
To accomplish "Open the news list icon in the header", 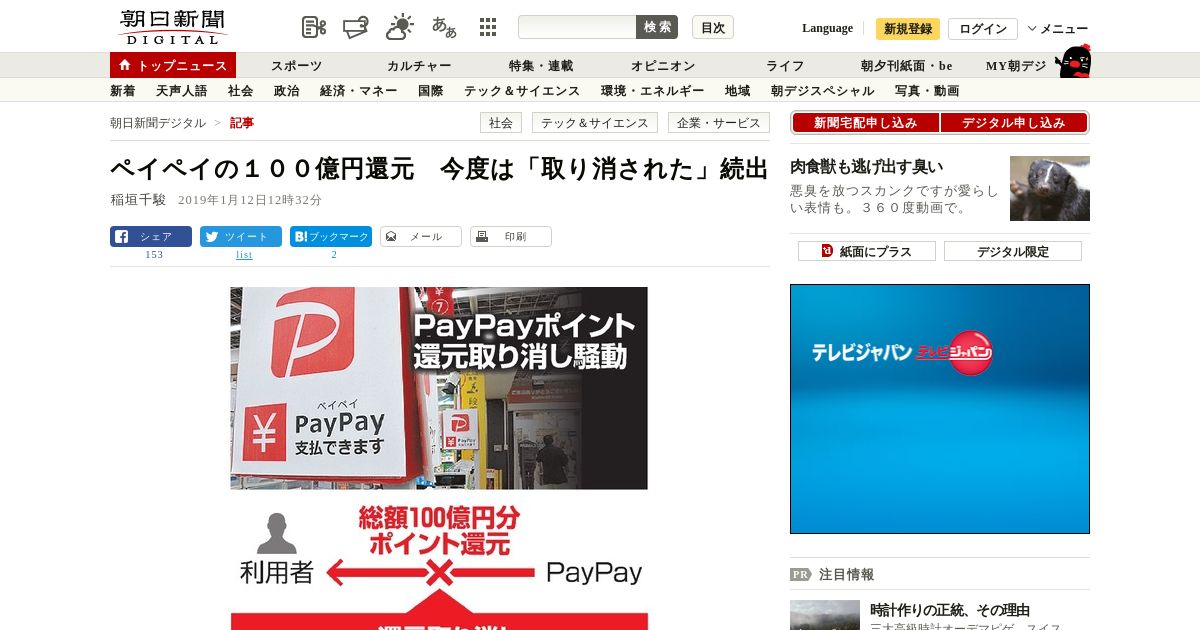I will pos(314,27).
